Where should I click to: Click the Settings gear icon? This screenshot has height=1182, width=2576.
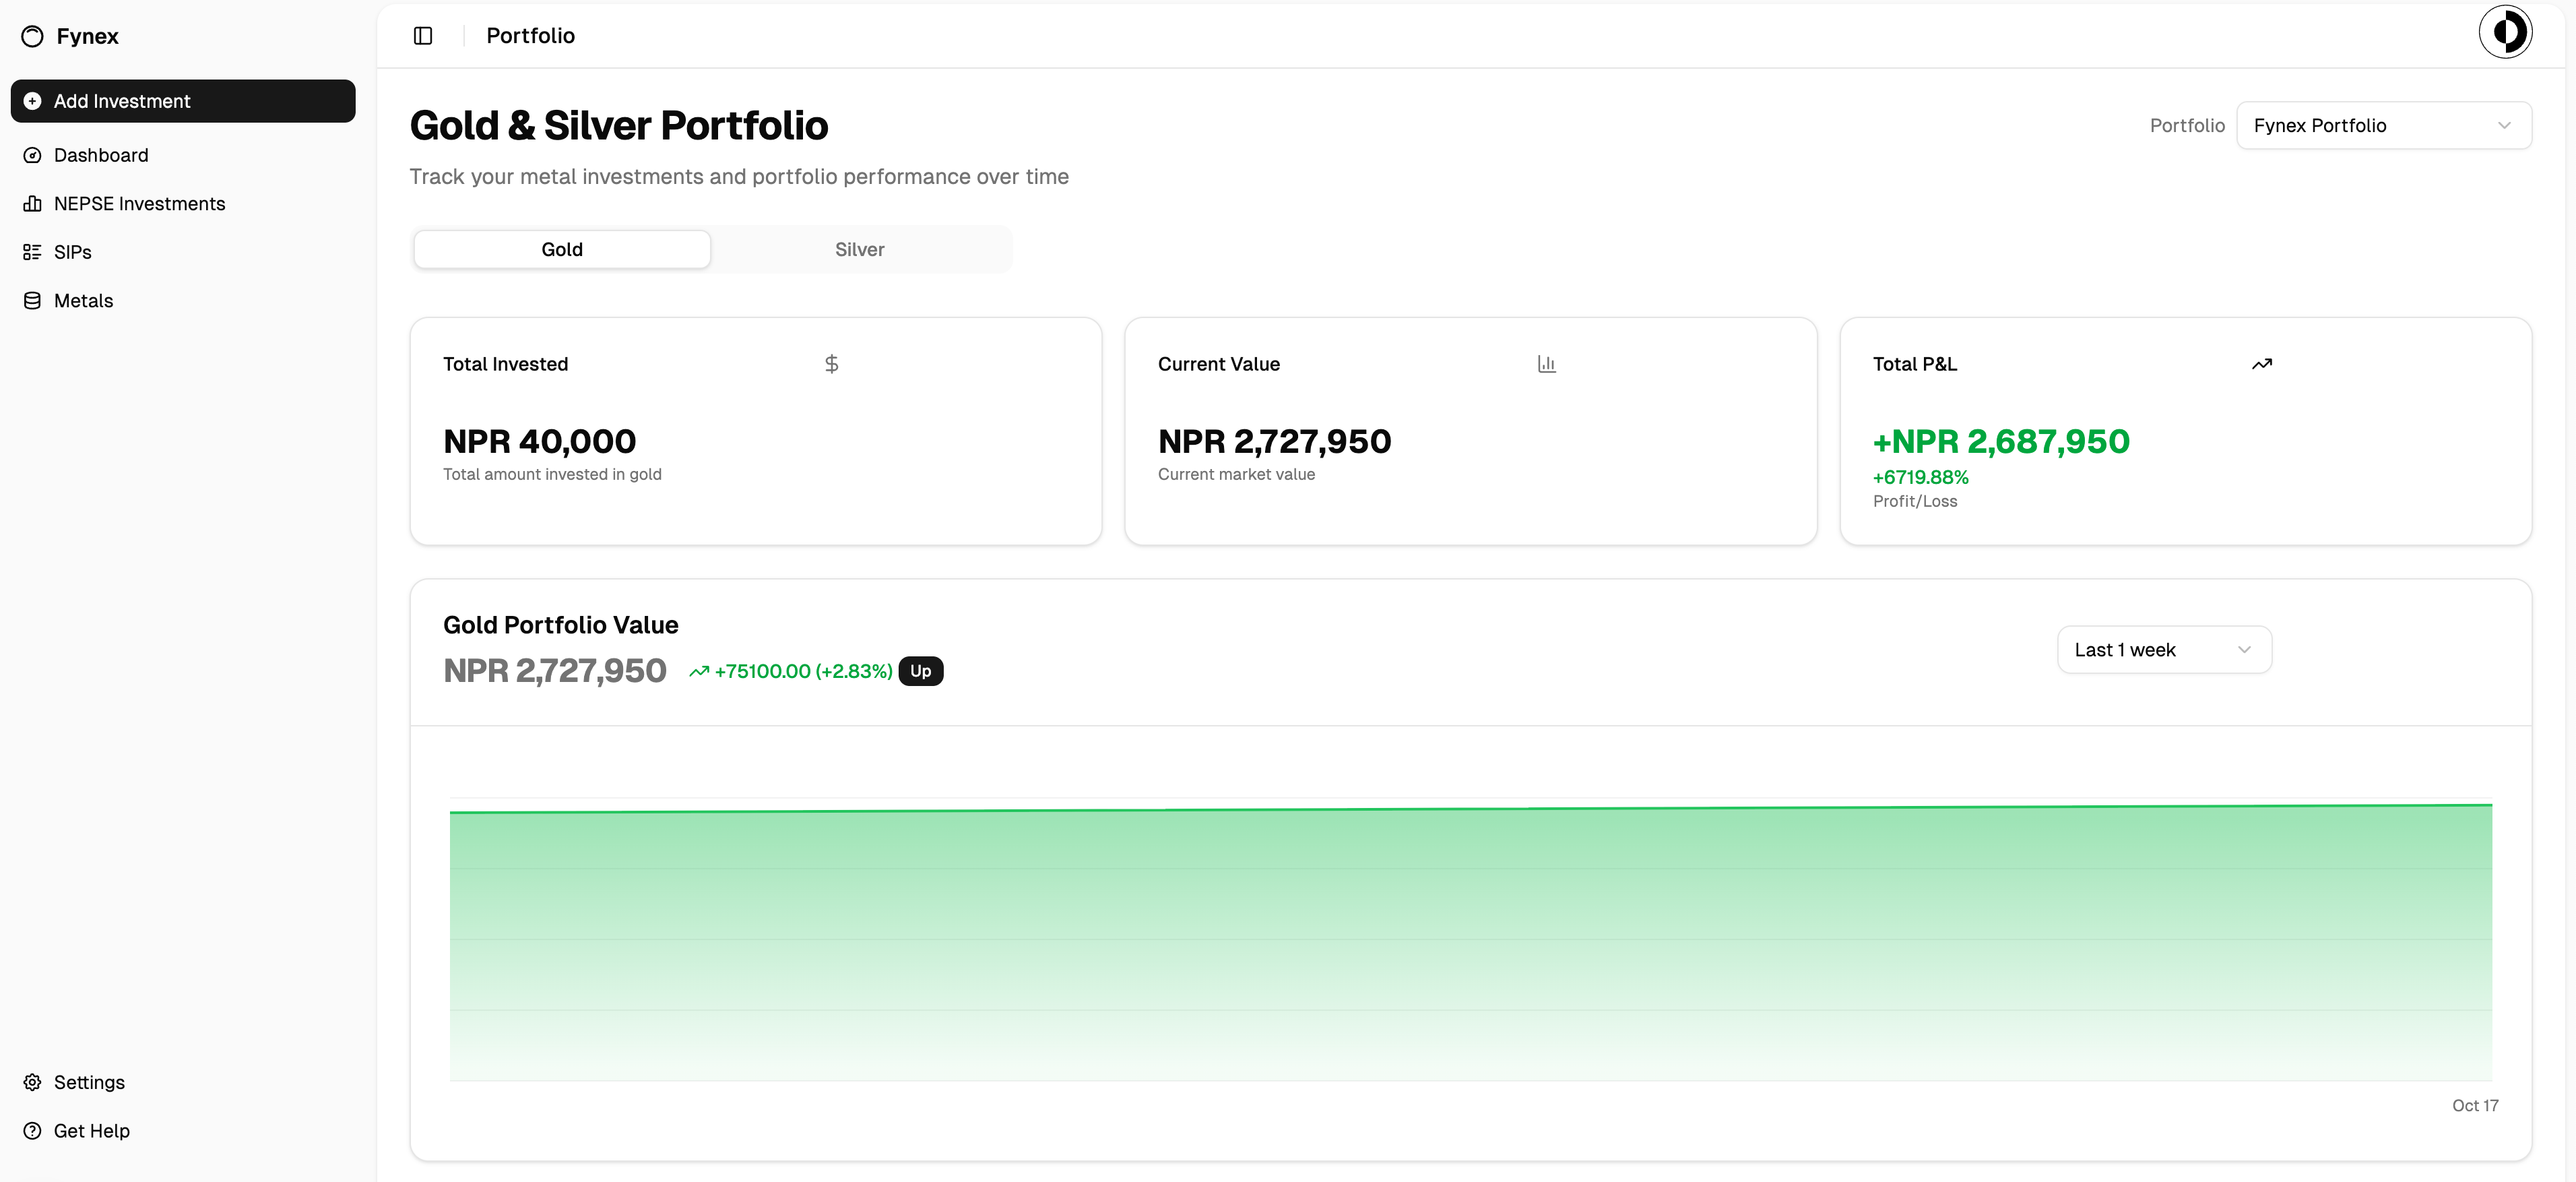pyautogui.click(x=32, y=1082)
